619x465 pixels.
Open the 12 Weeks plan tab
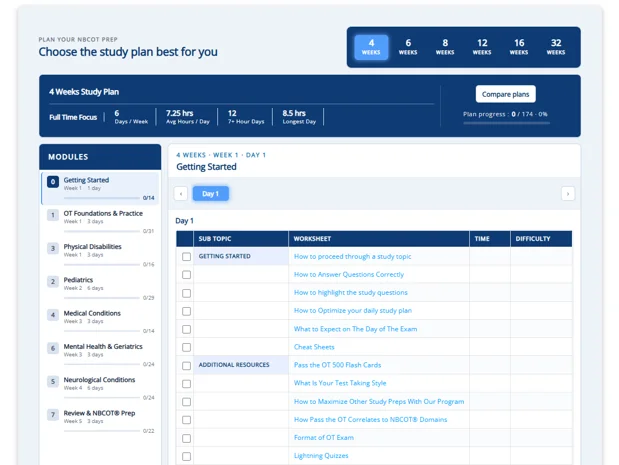point(482,47)
